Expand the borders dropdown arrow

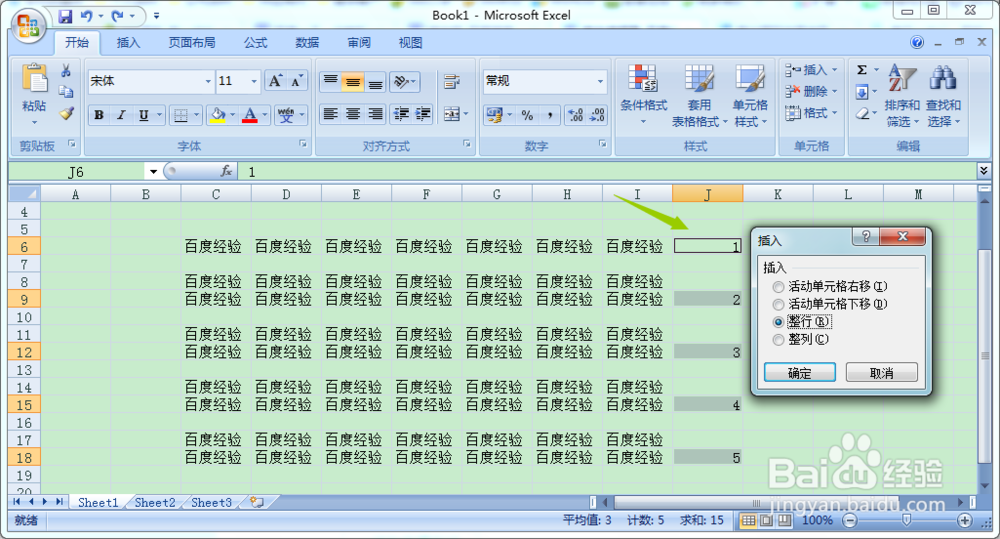point(196,115)
